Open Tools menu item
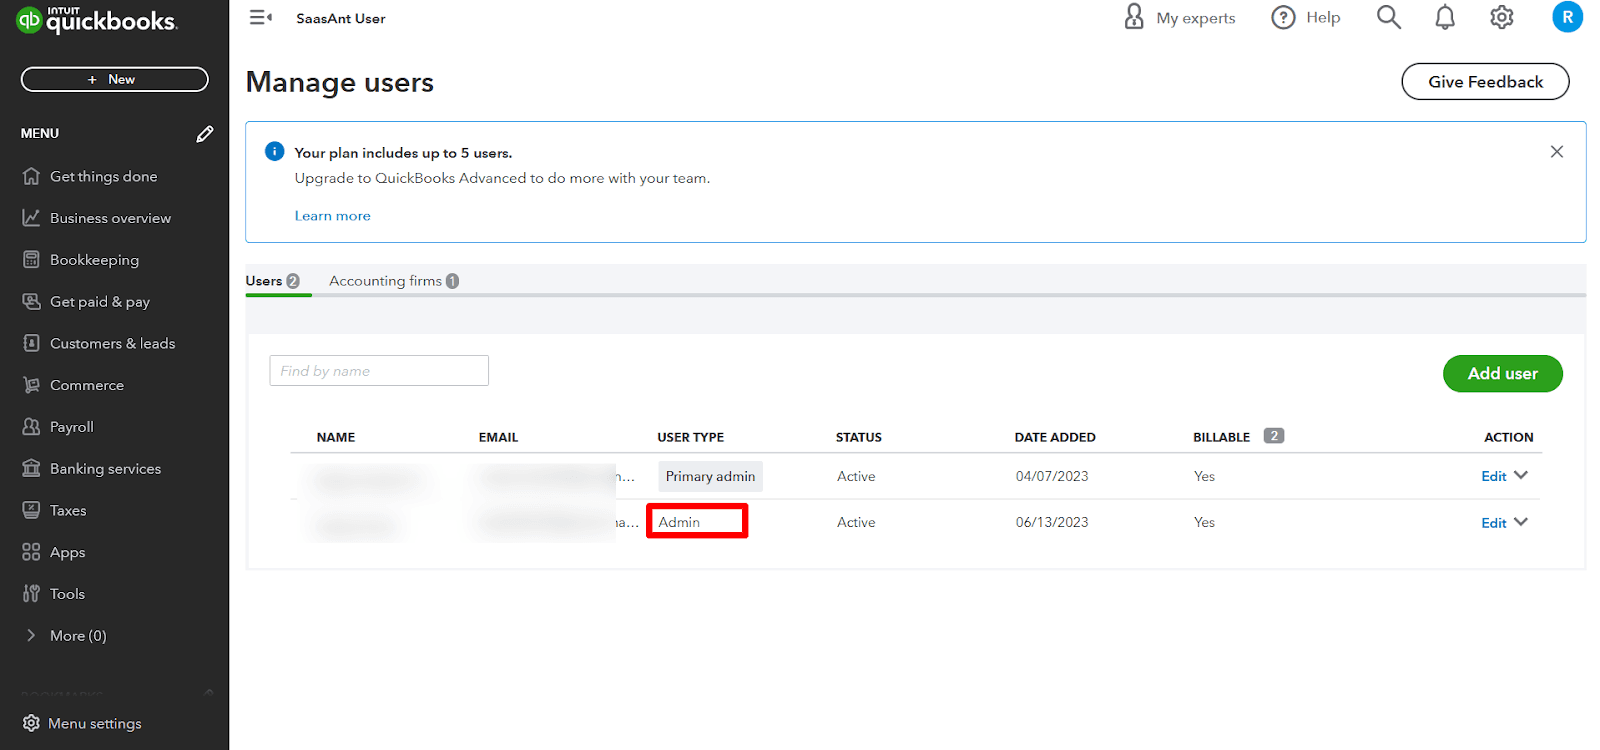1600x750 pixels. click(x=67, y=594)
